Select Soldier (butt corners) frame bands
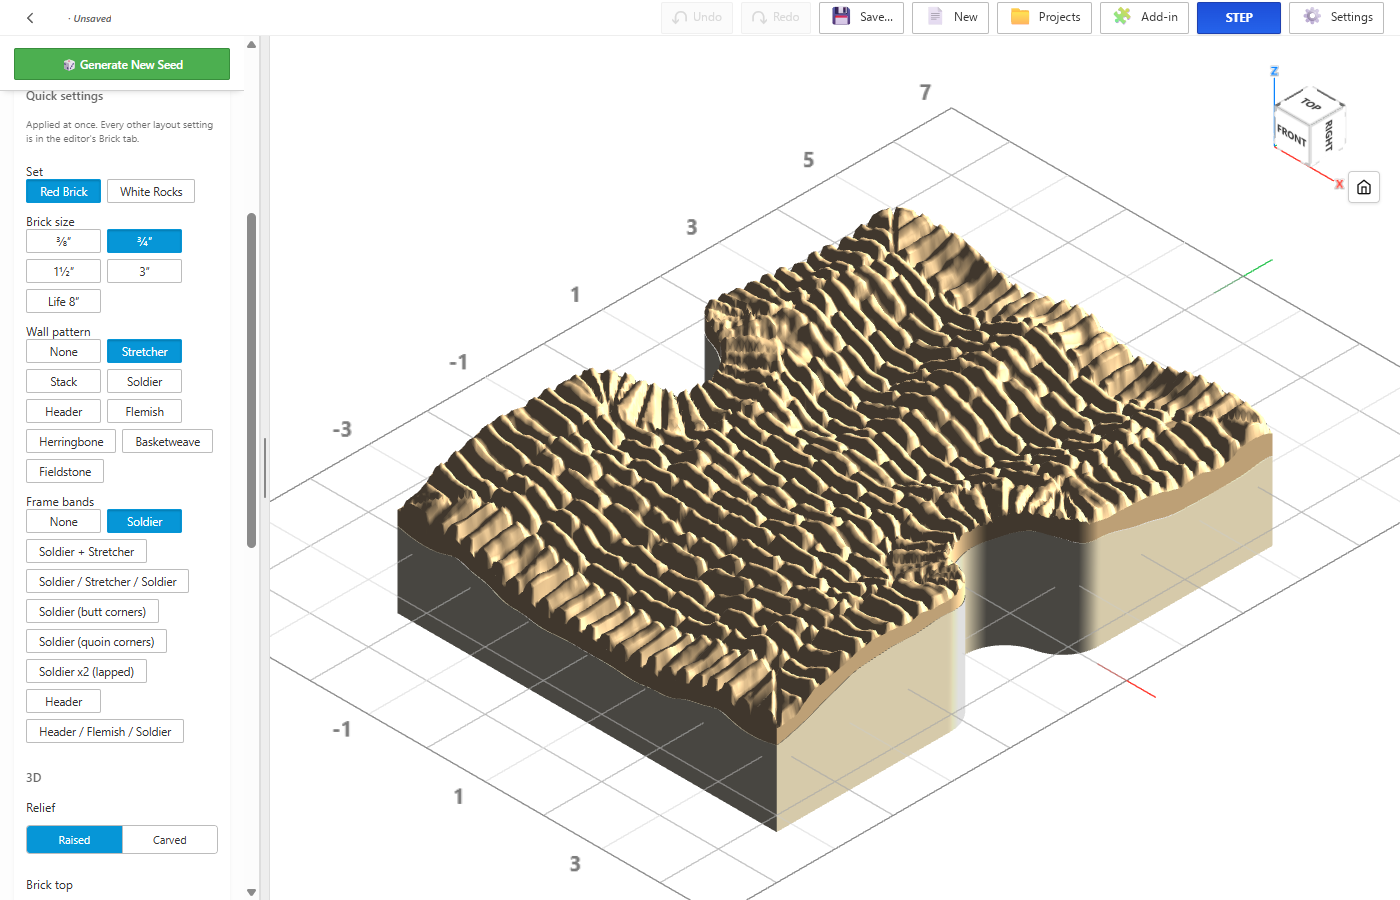 92,612
